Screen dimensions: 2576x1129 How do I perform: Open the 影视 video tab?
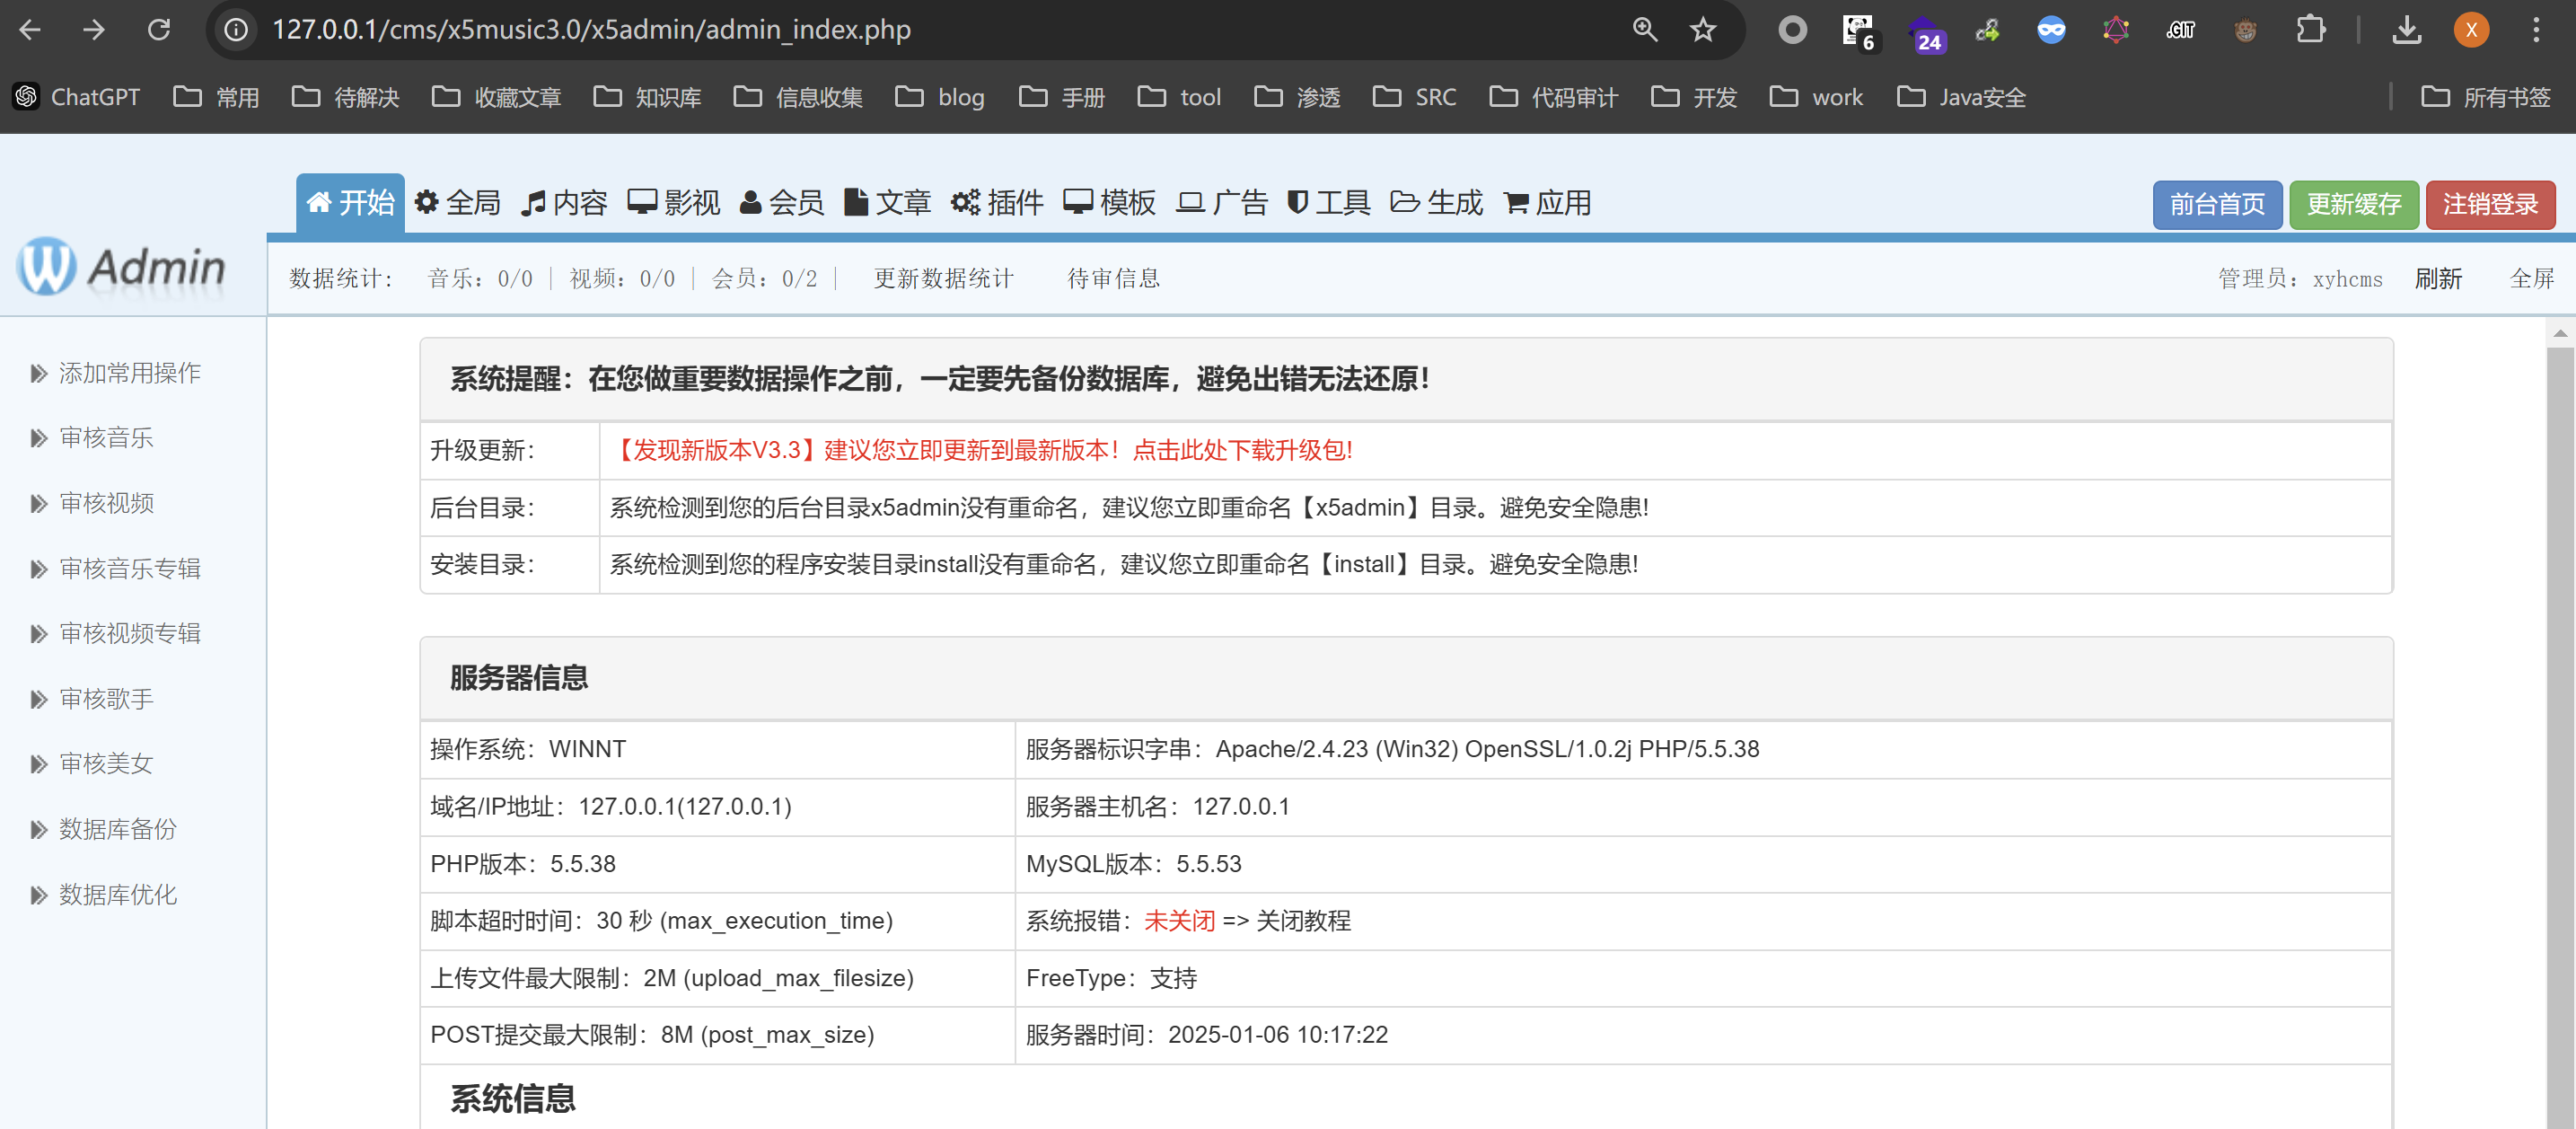pos(674,203)
